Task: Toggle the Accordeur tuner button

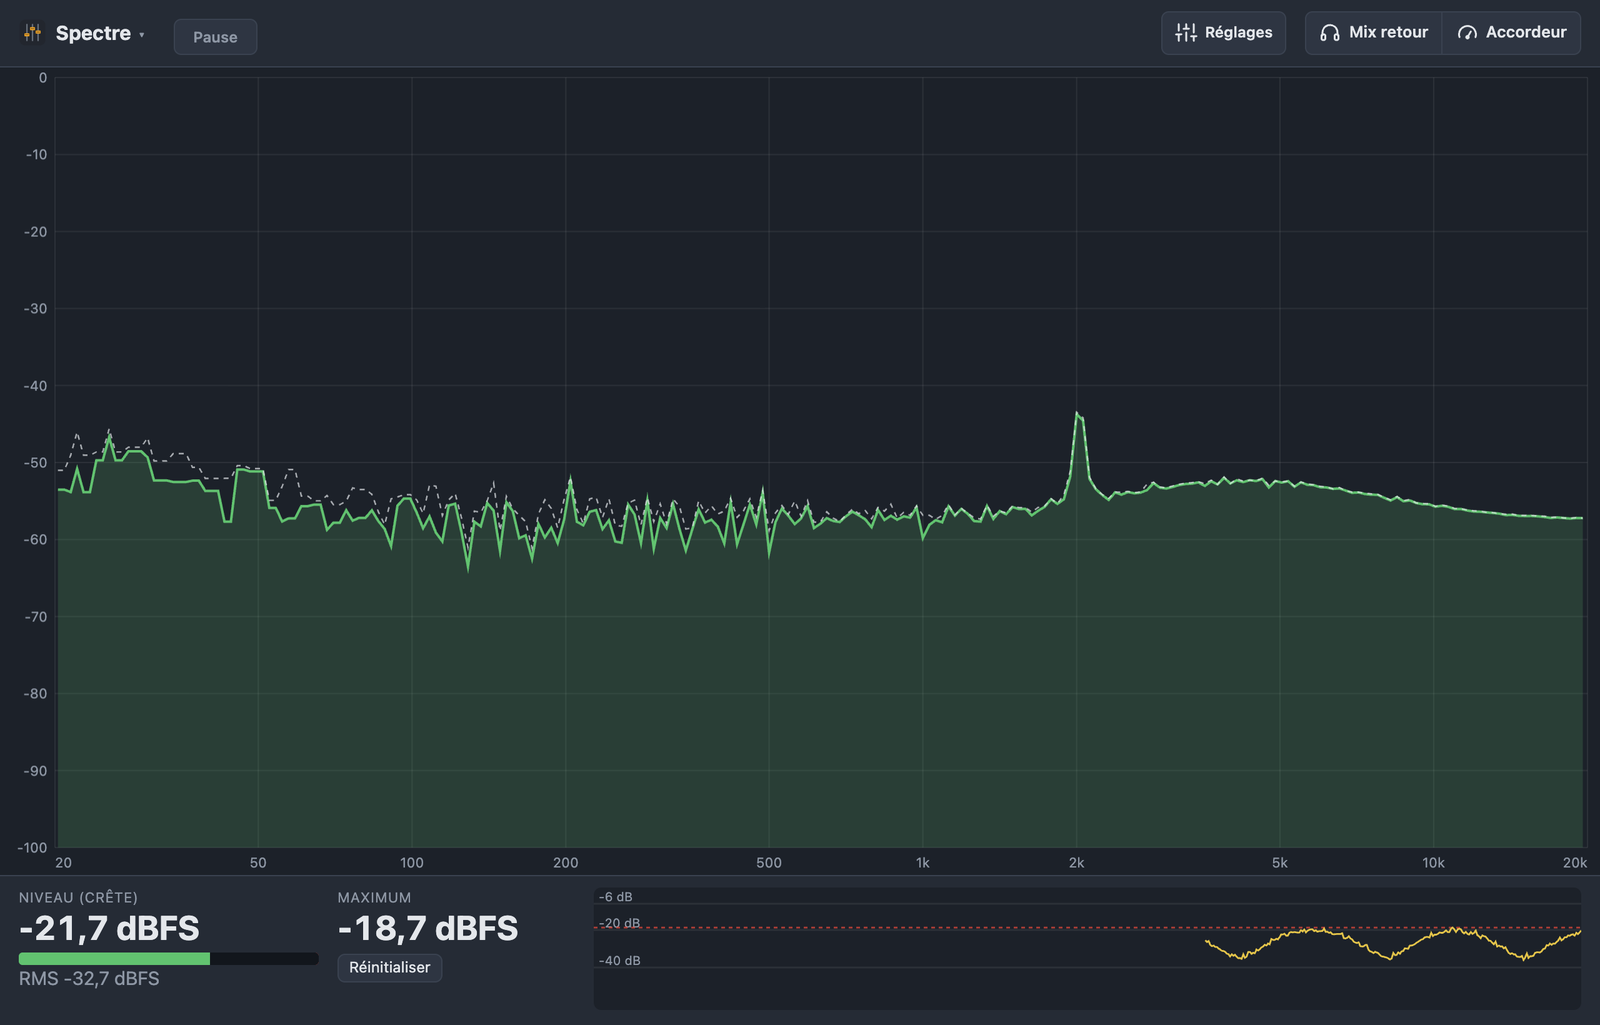Action: tap(1511, 33)
